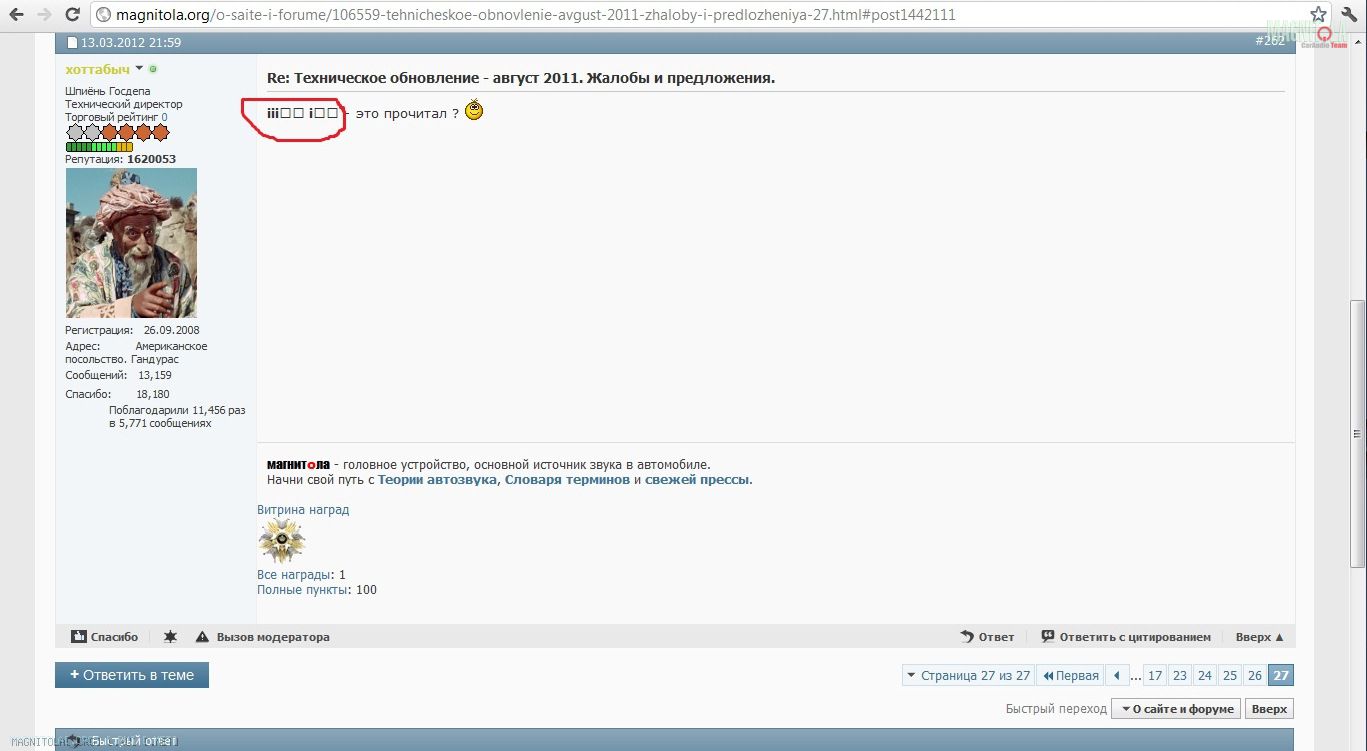Click the reputation star icon next to Спасибо
1367x751 pixels.
tap(170, 637)
